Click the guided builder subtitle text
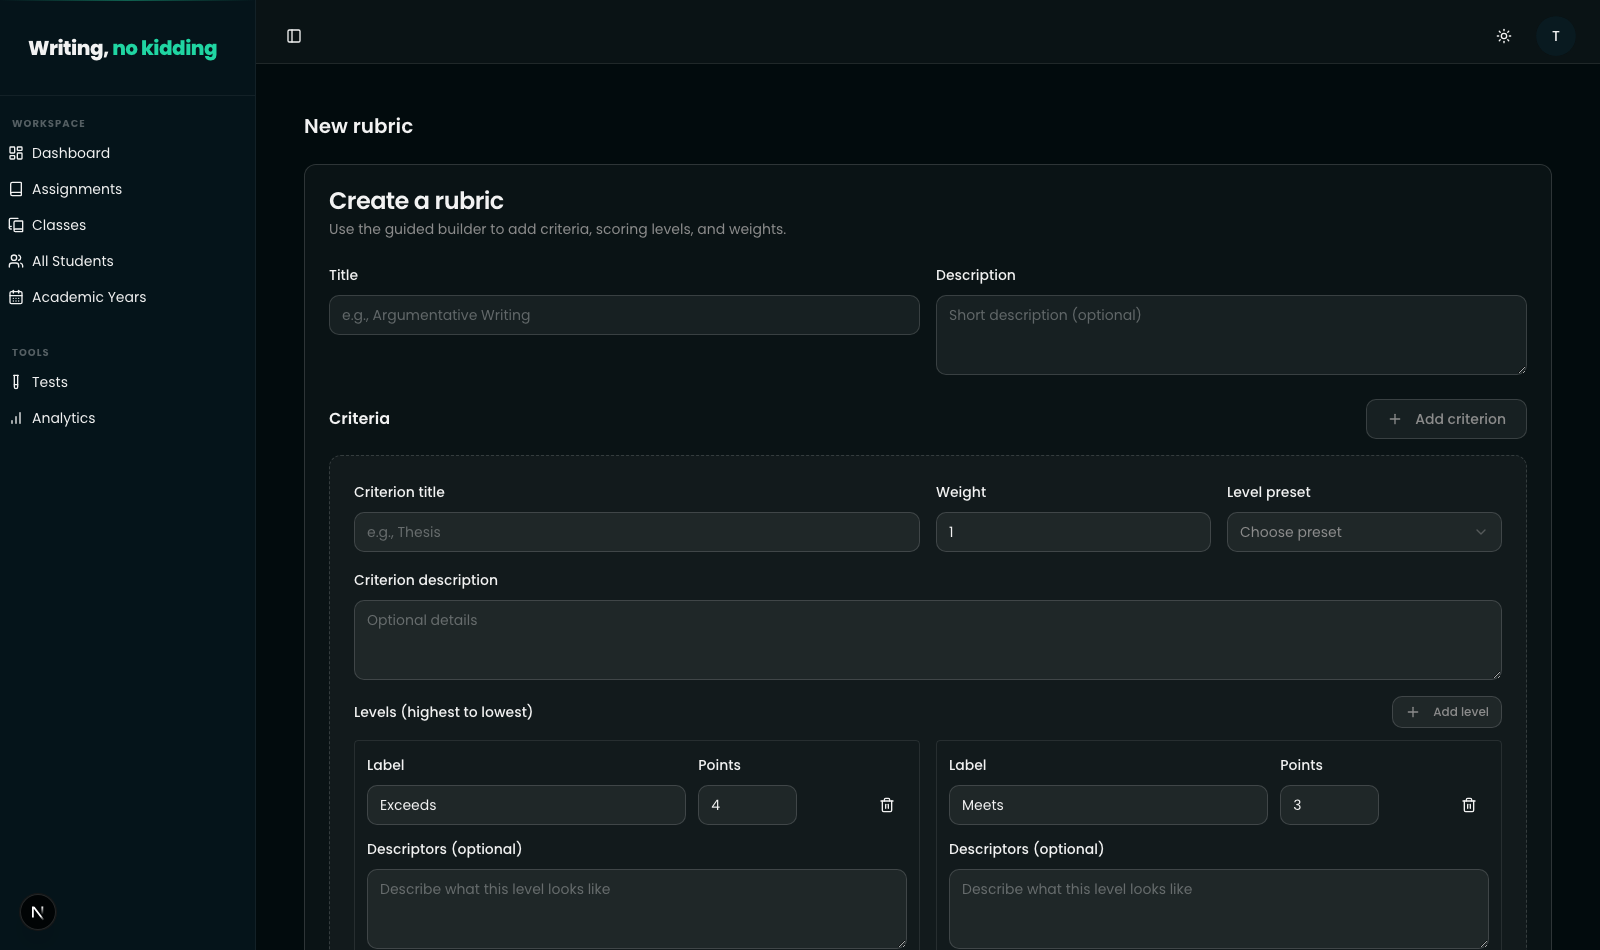This screenshot has width=1600, height=950. point(557,229)
